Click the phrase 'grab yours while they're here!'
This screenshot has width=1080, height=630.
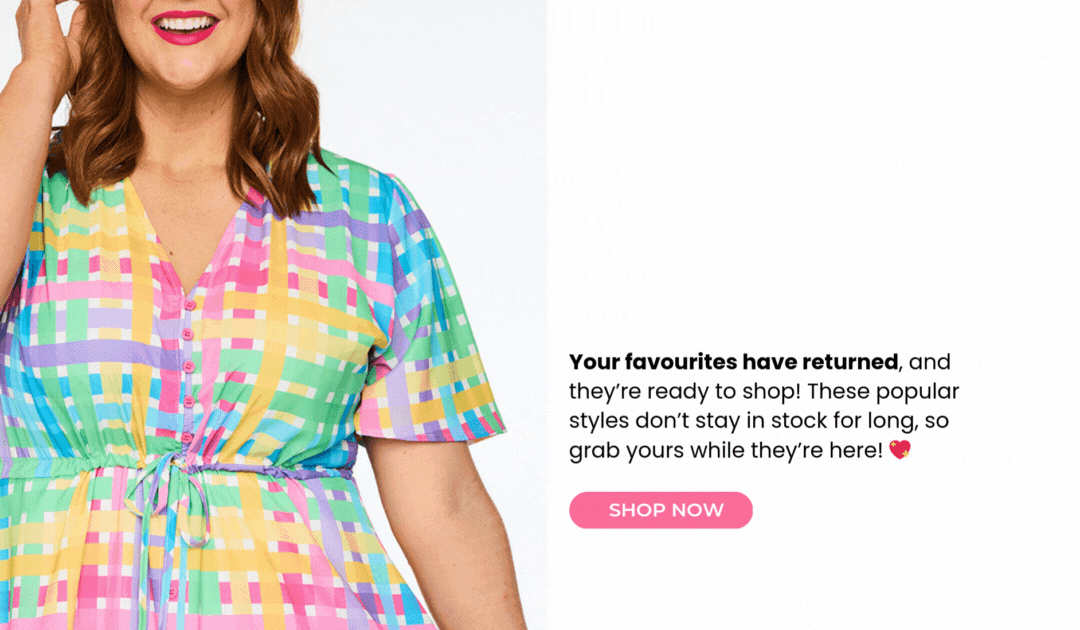coord(726,450)
